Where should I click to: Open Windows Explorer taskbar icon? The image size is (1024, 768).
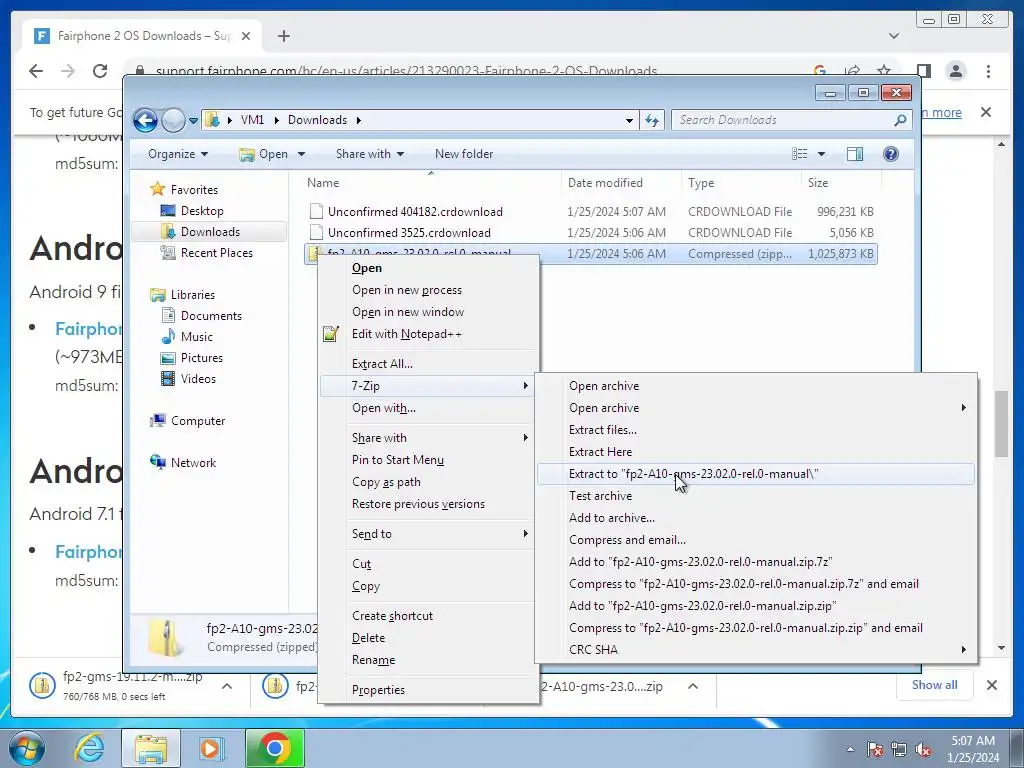[151, 748]
